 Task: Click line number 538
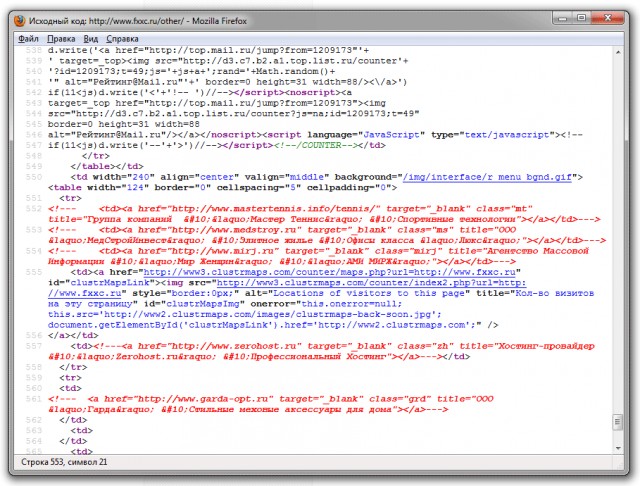tap(34, 50)
